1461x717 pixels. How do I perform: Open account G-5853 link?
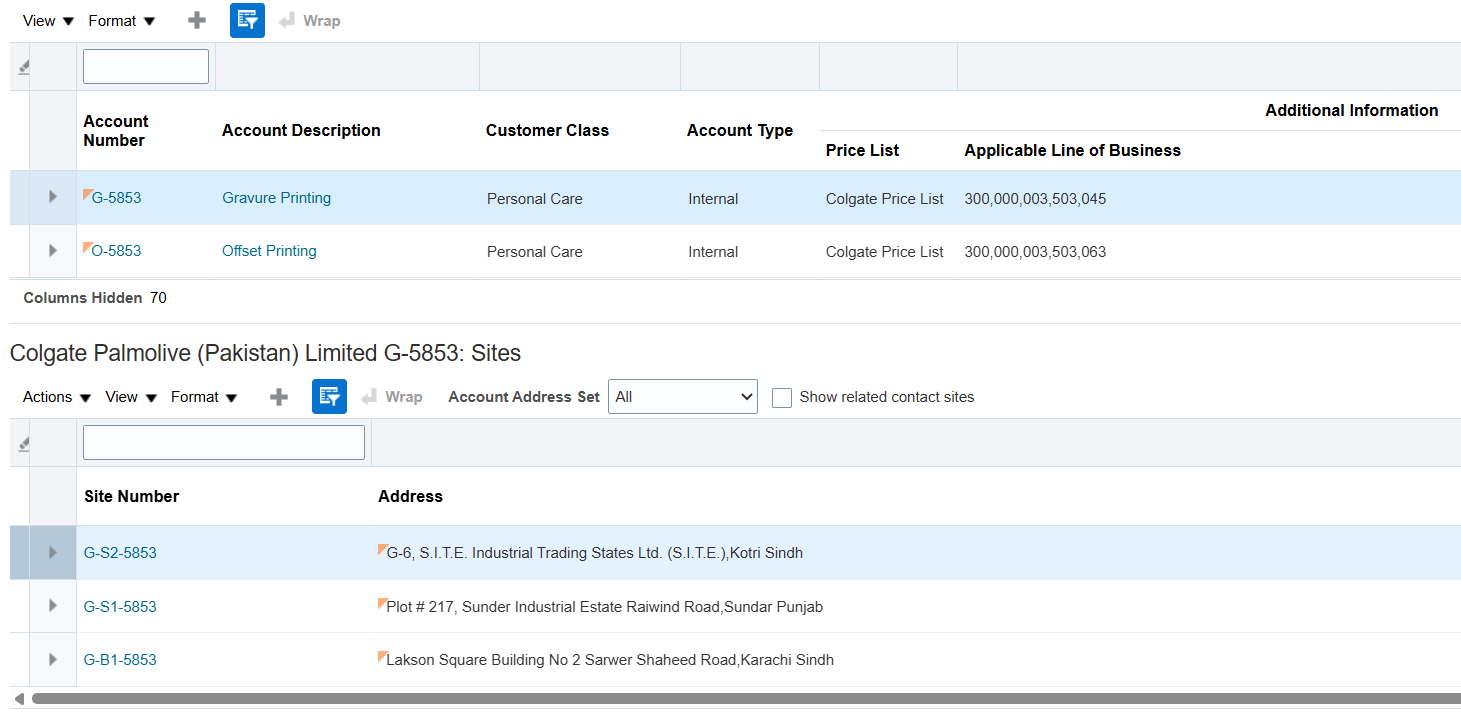pos(116,198)
